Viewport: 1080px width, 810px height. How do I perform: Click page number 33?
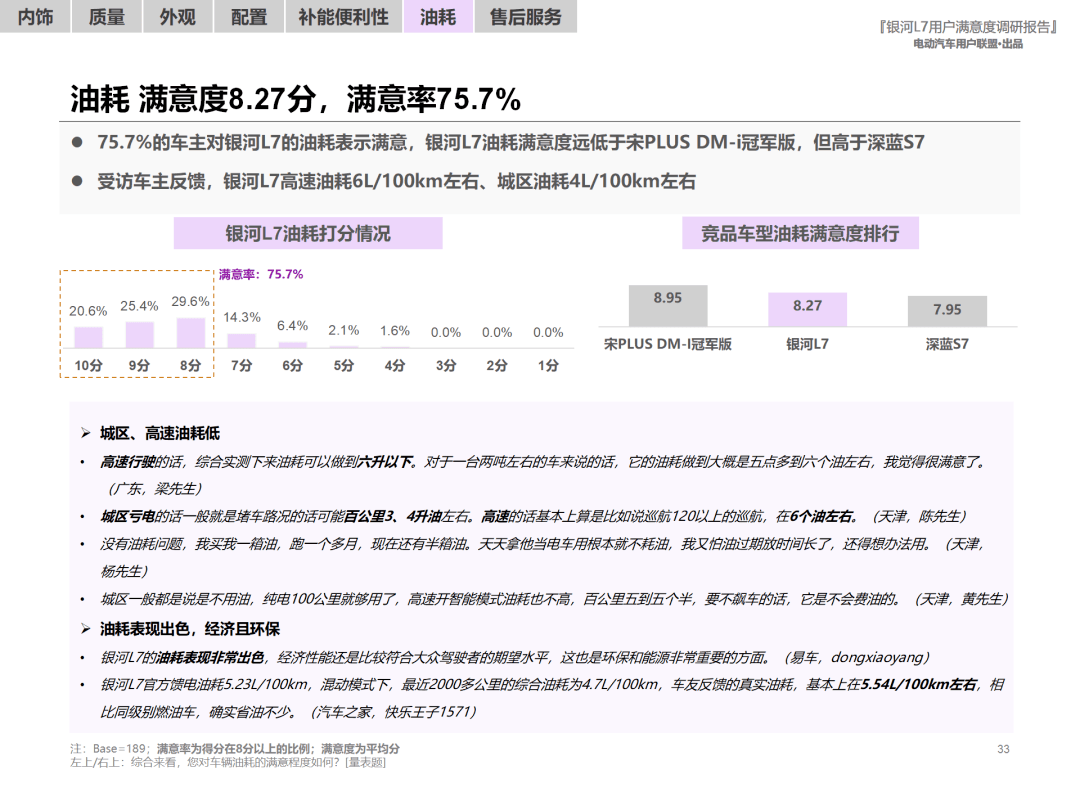coord(1004,749)
